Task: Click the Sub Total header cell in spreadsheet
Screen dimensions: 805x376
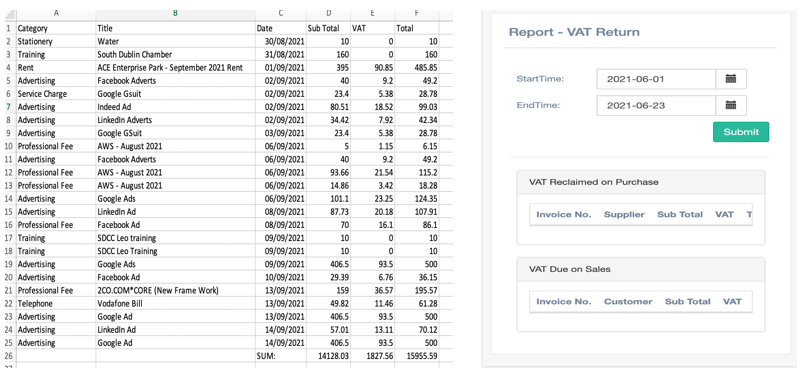Action: (x=328, y=28)
